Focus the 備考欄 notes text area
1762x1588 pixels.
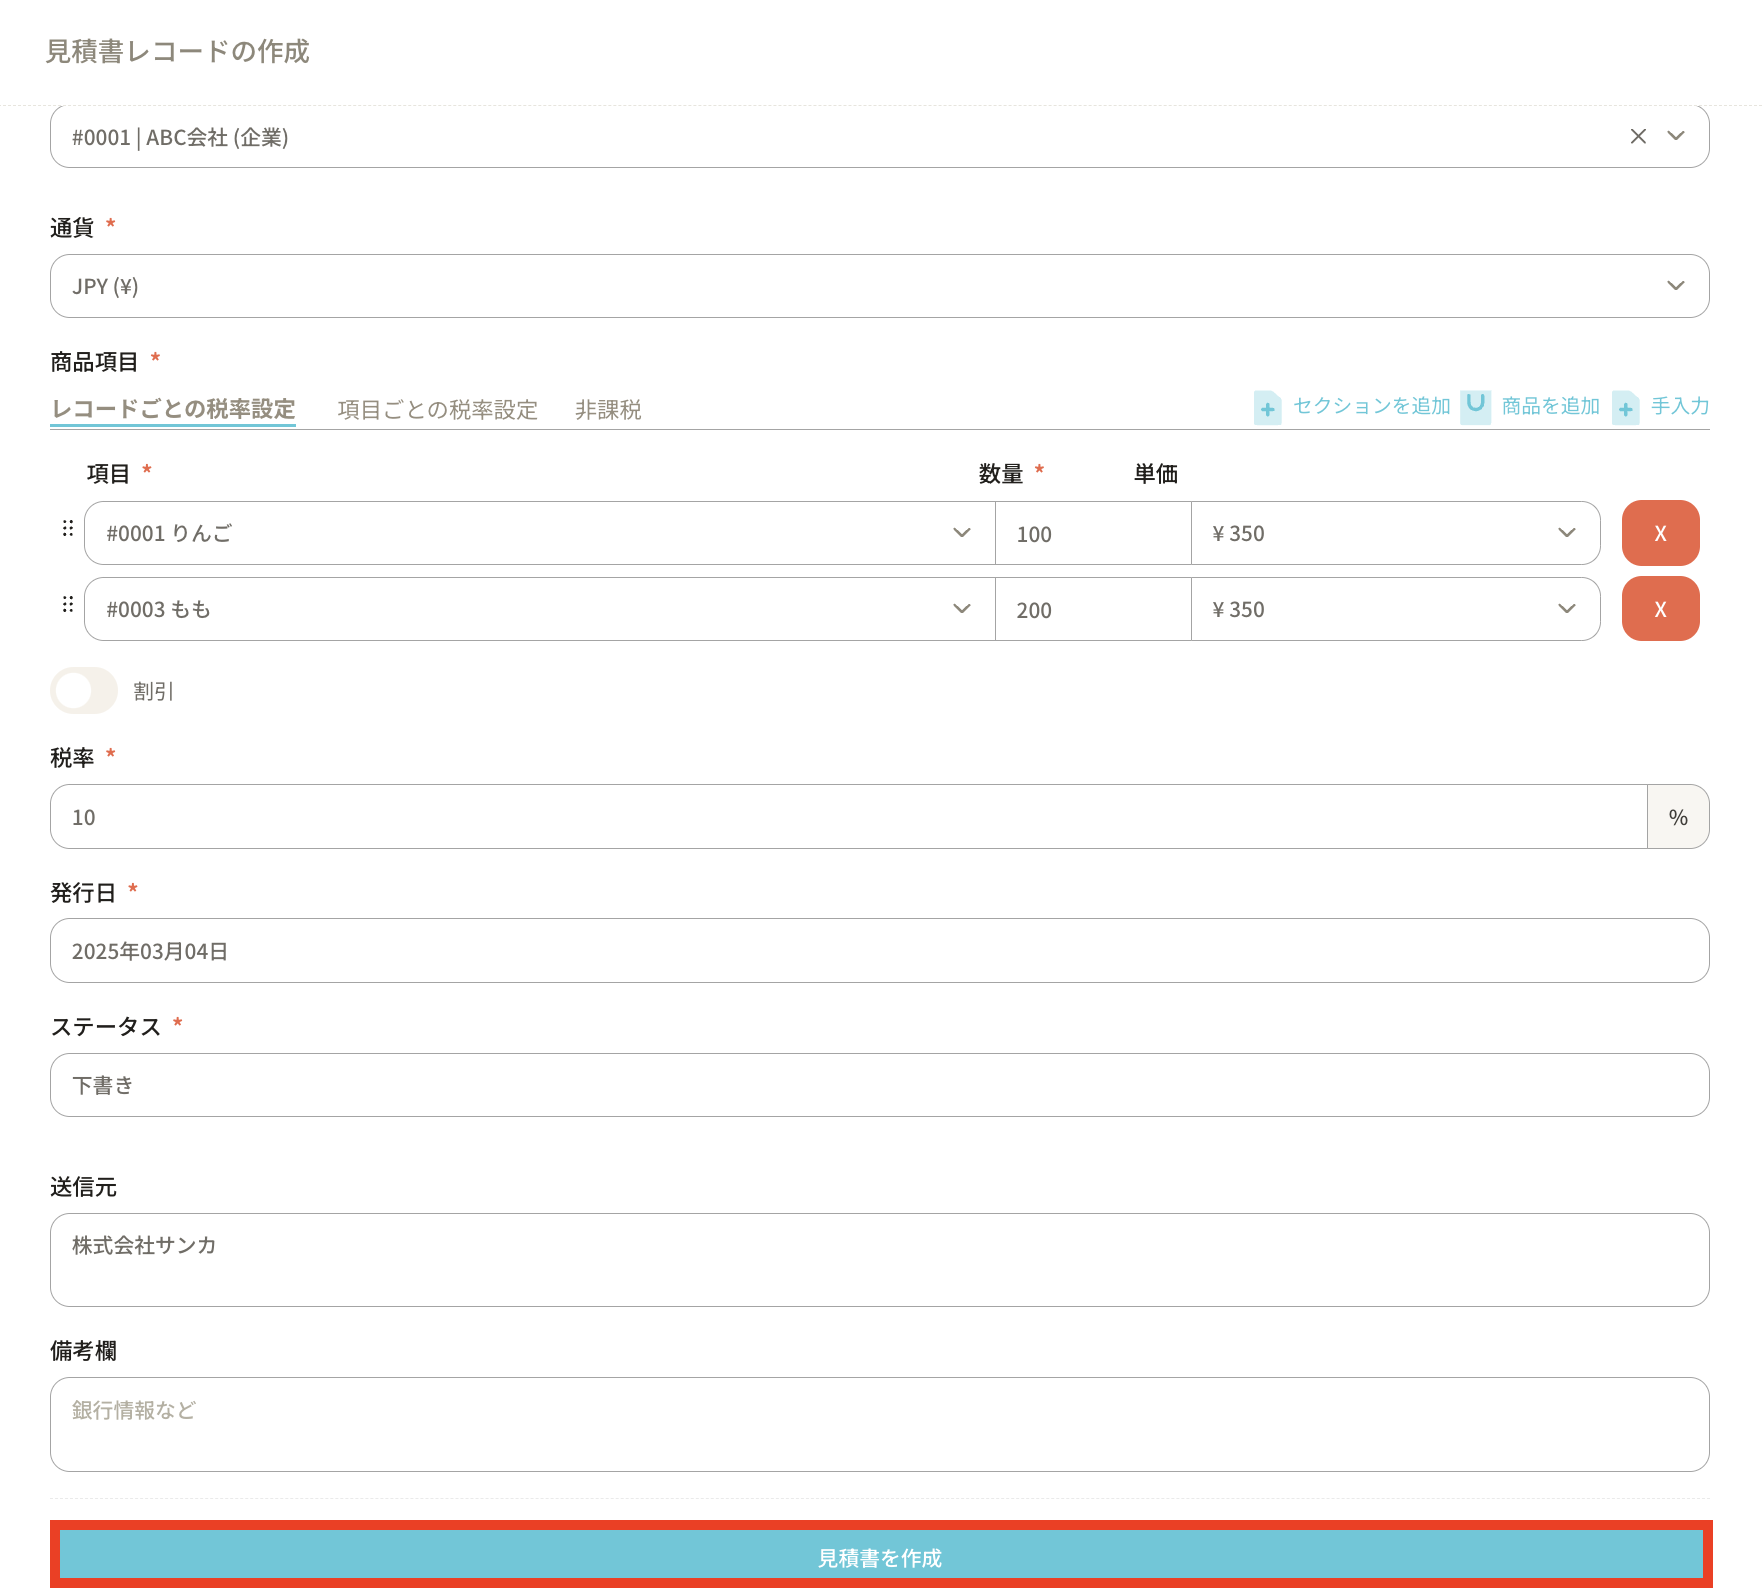pyautogui.click(x=879, y=1424)
